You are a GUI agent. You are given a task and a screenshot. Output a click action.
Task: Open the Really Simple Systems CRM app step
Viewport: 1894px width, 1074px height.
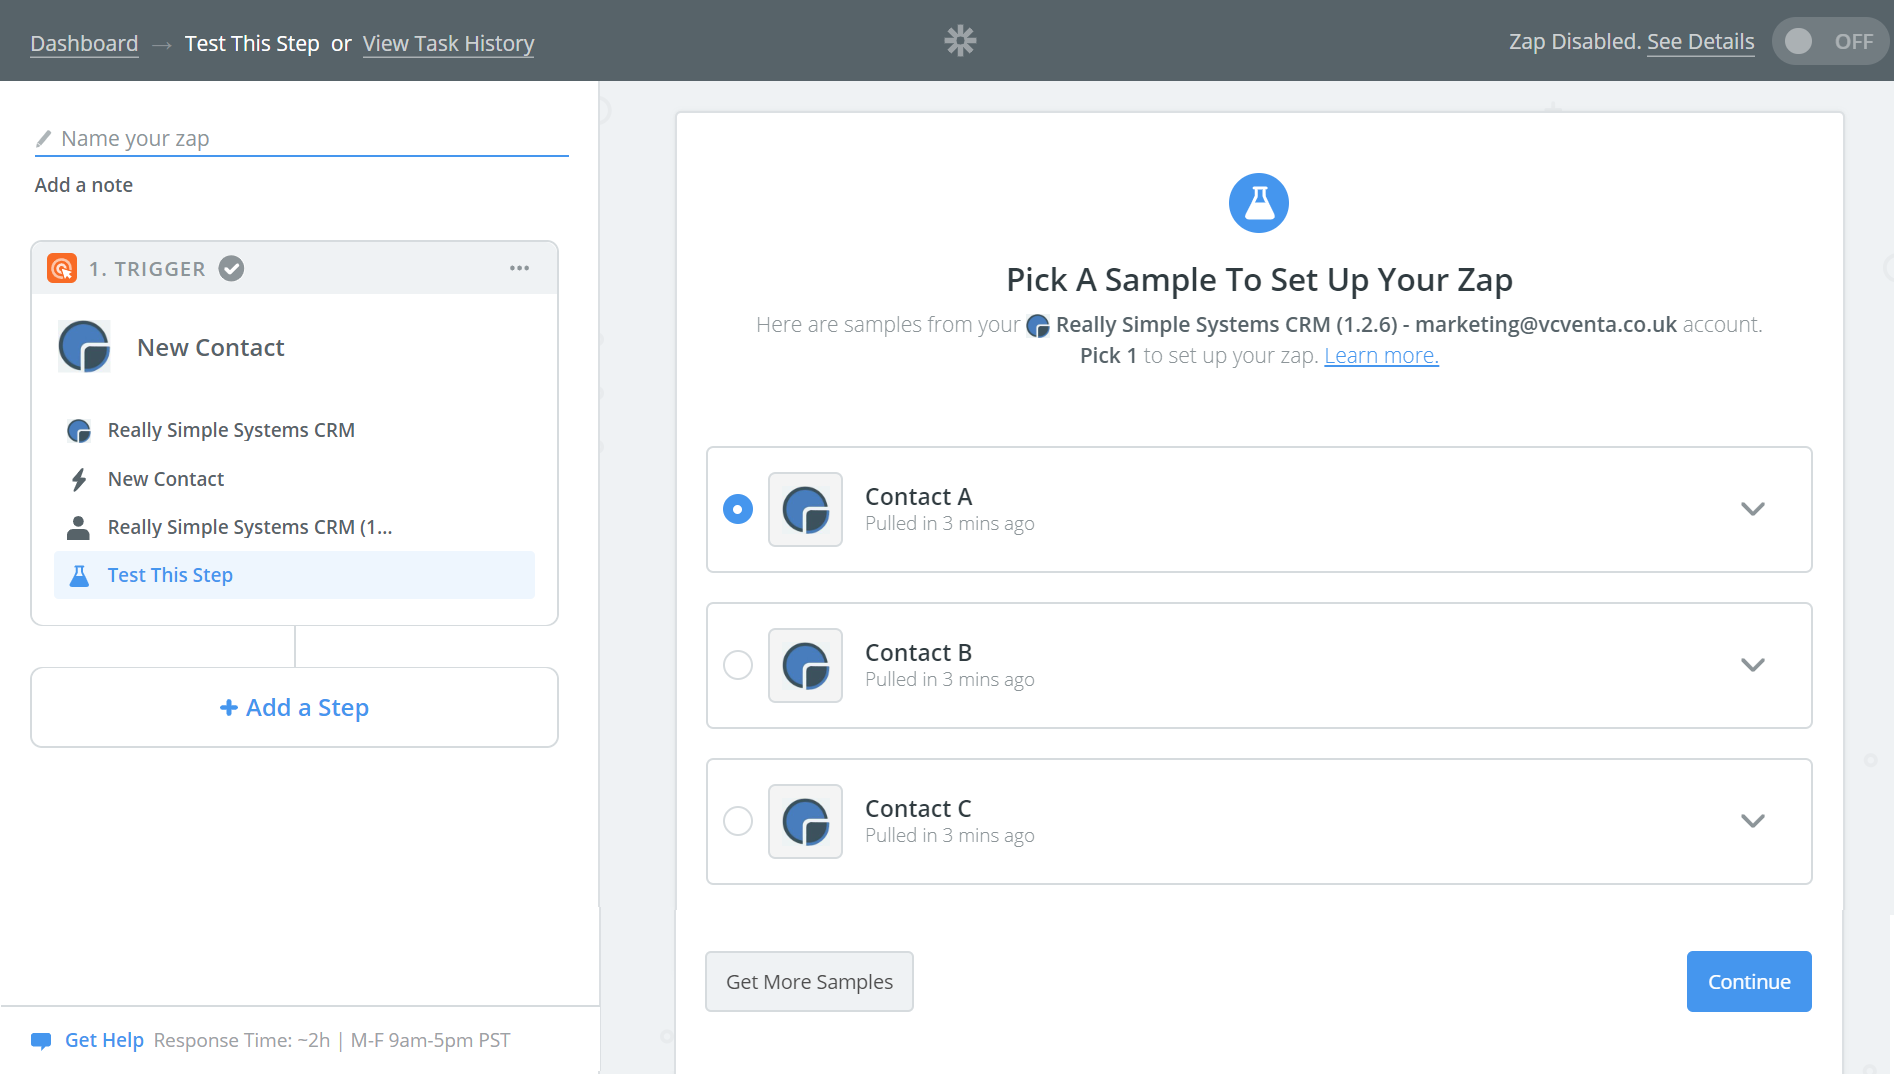[294, 430]
